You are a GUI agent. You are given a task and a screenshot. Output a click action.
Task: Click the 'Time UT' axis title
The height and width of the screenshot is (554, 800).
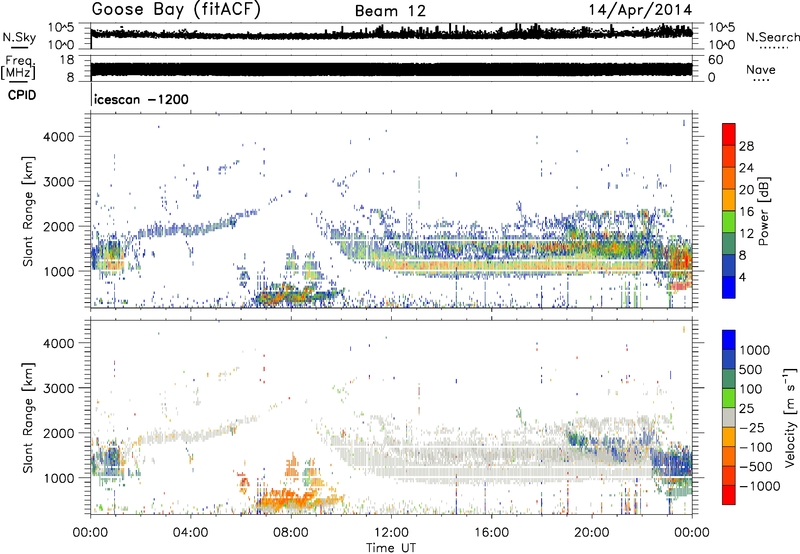point(391,548)
